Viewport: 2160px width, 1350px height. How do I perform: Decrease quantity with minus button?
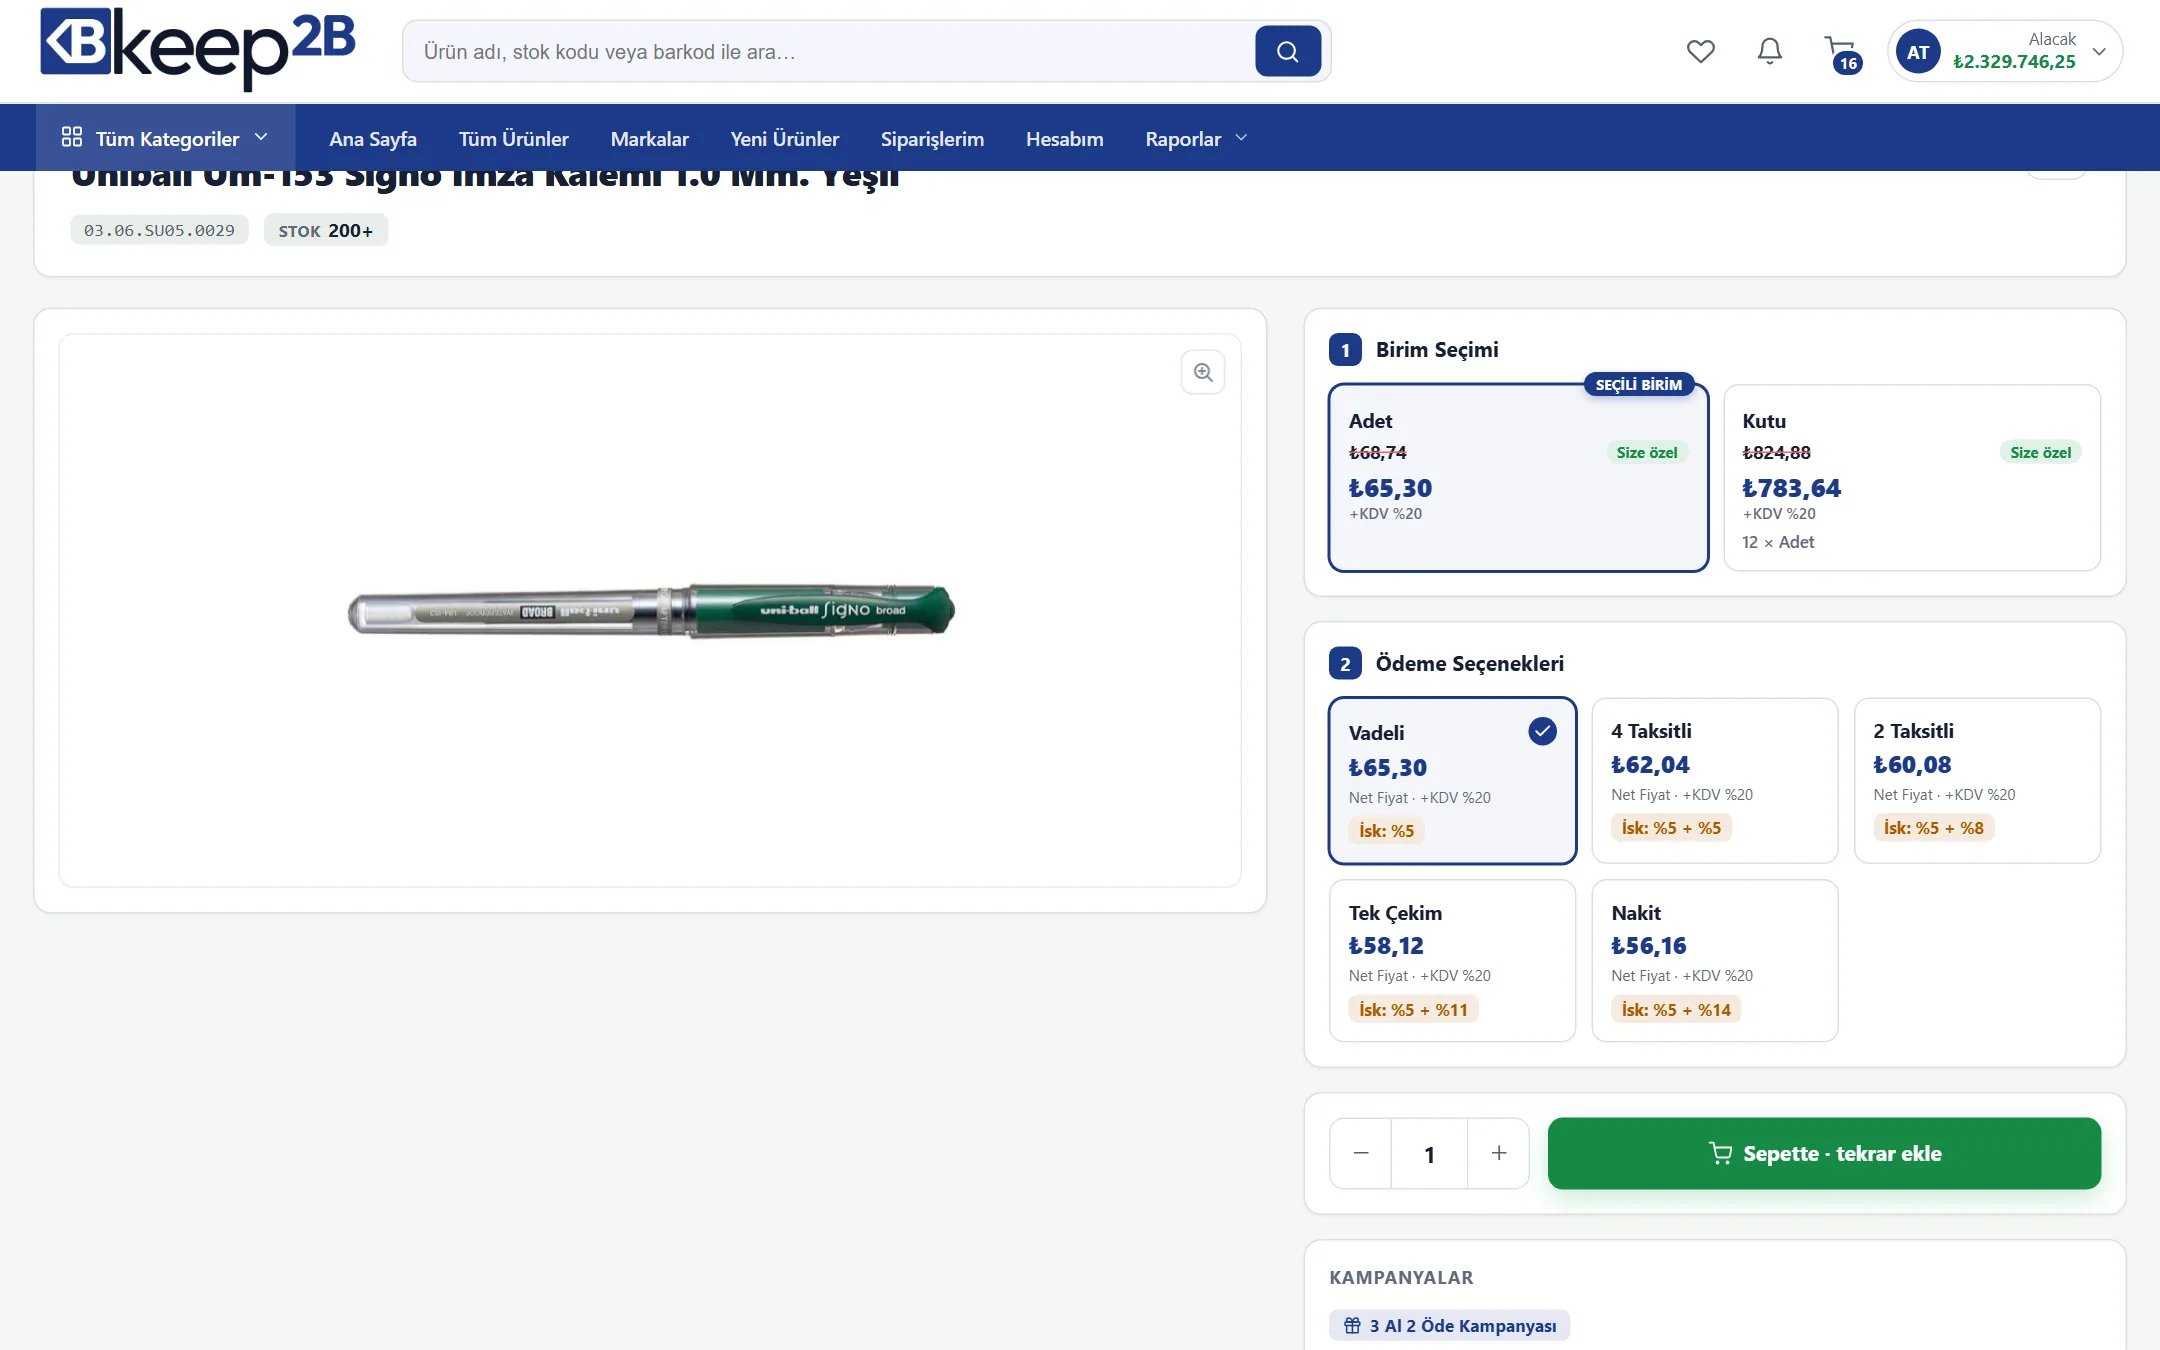1360,1153
